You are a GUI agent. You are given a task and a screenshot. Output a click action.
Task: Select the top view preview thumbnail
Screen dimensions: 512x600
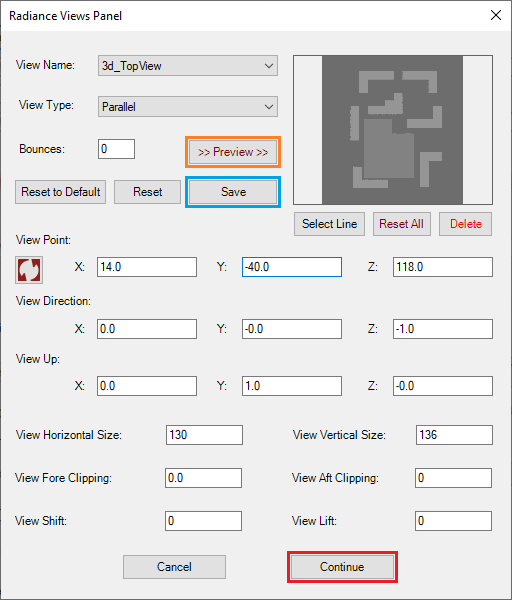coord(393,130)
